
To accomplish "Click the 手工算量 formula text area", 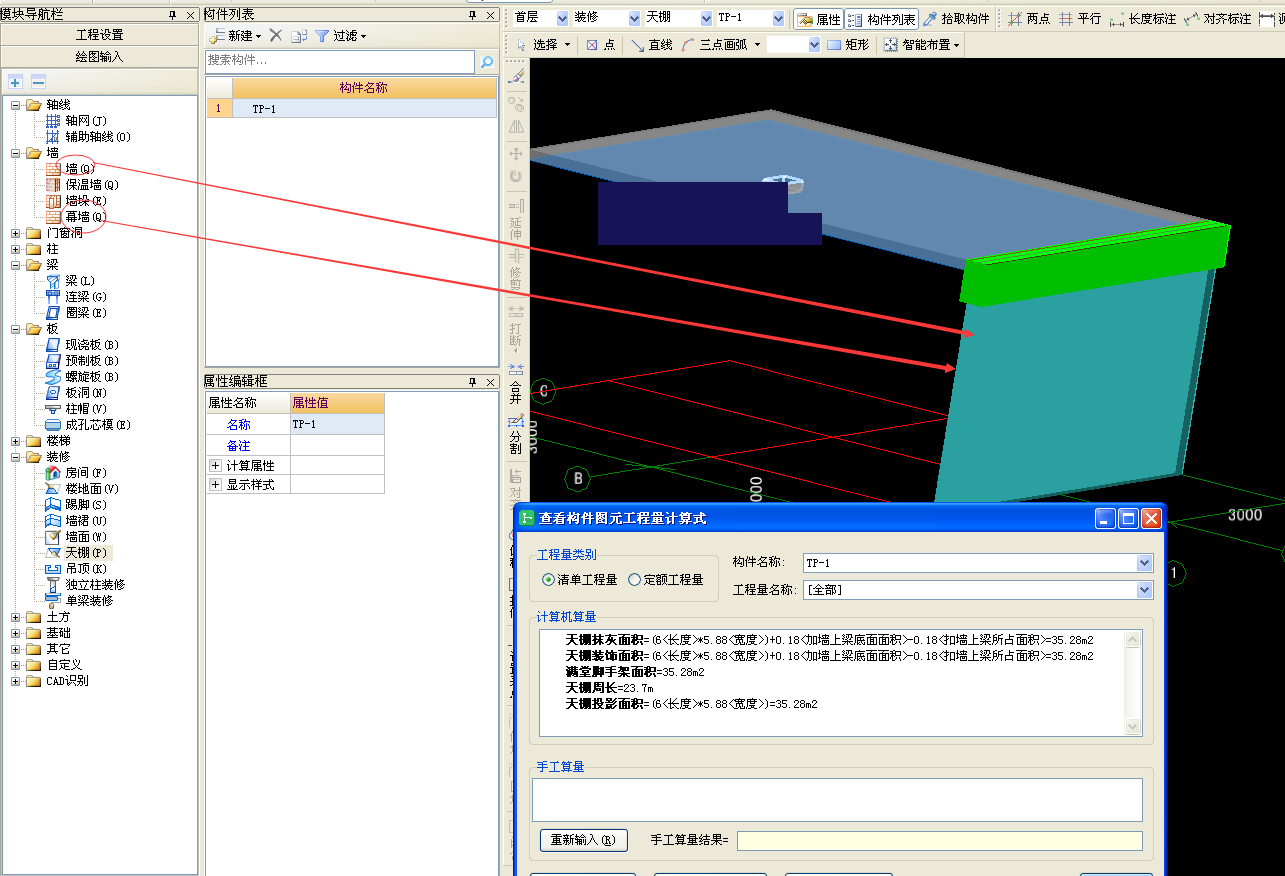I will [x=837, y=800].
